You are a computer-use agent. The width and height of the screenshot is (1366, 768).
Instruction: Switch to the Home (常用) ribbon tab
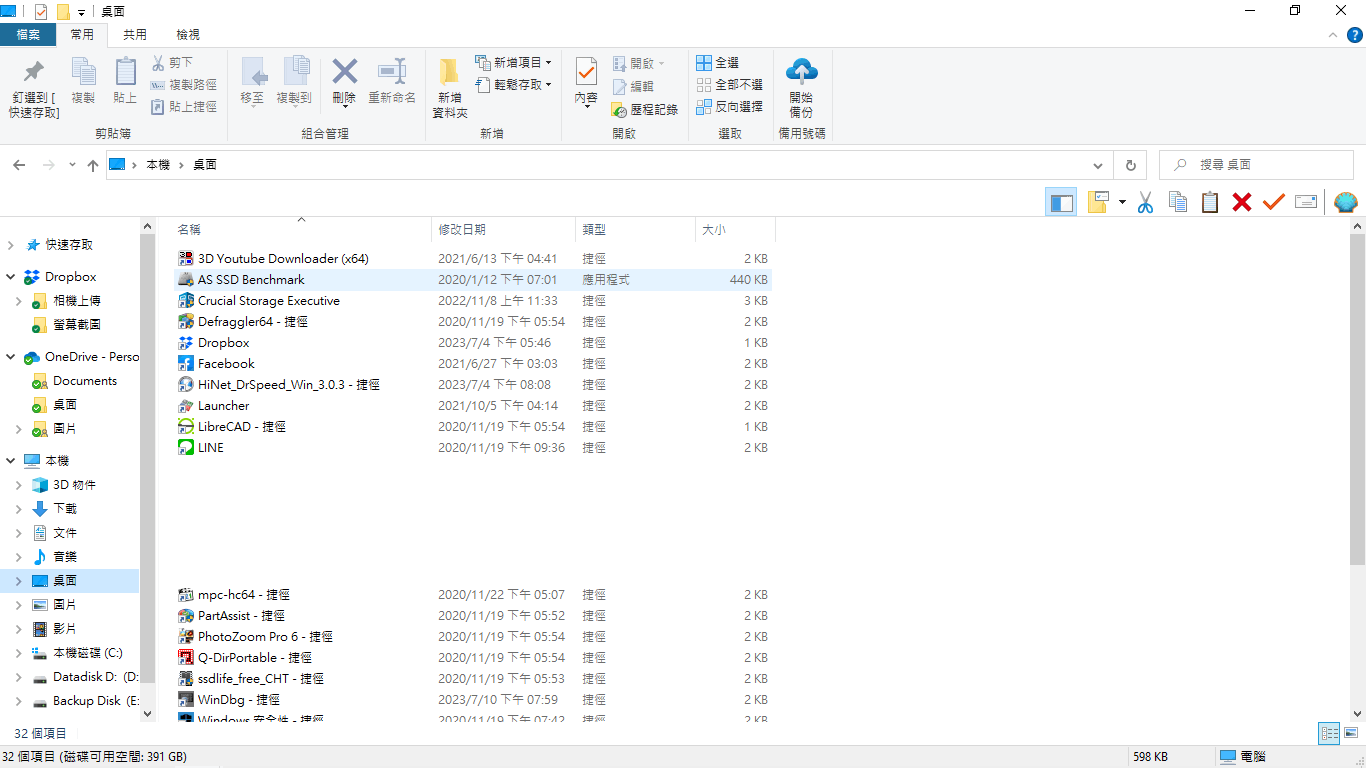[82, 34]
